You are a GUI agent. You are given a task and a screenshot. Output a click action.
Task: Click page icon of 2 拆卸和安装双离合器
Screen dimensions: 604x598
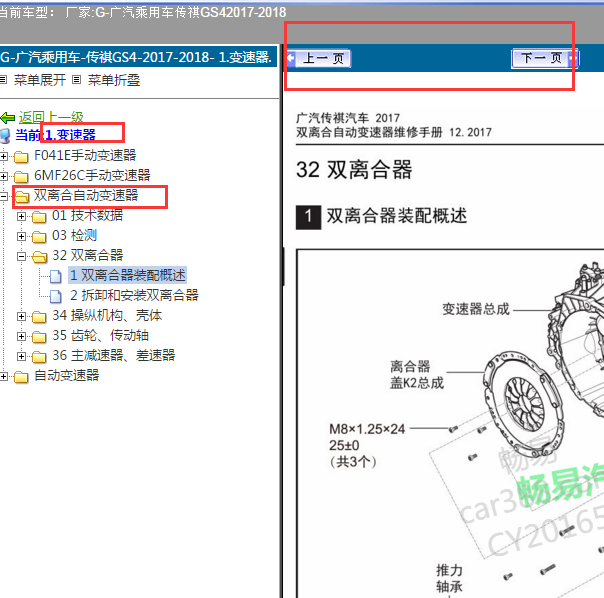click(56, 296)
